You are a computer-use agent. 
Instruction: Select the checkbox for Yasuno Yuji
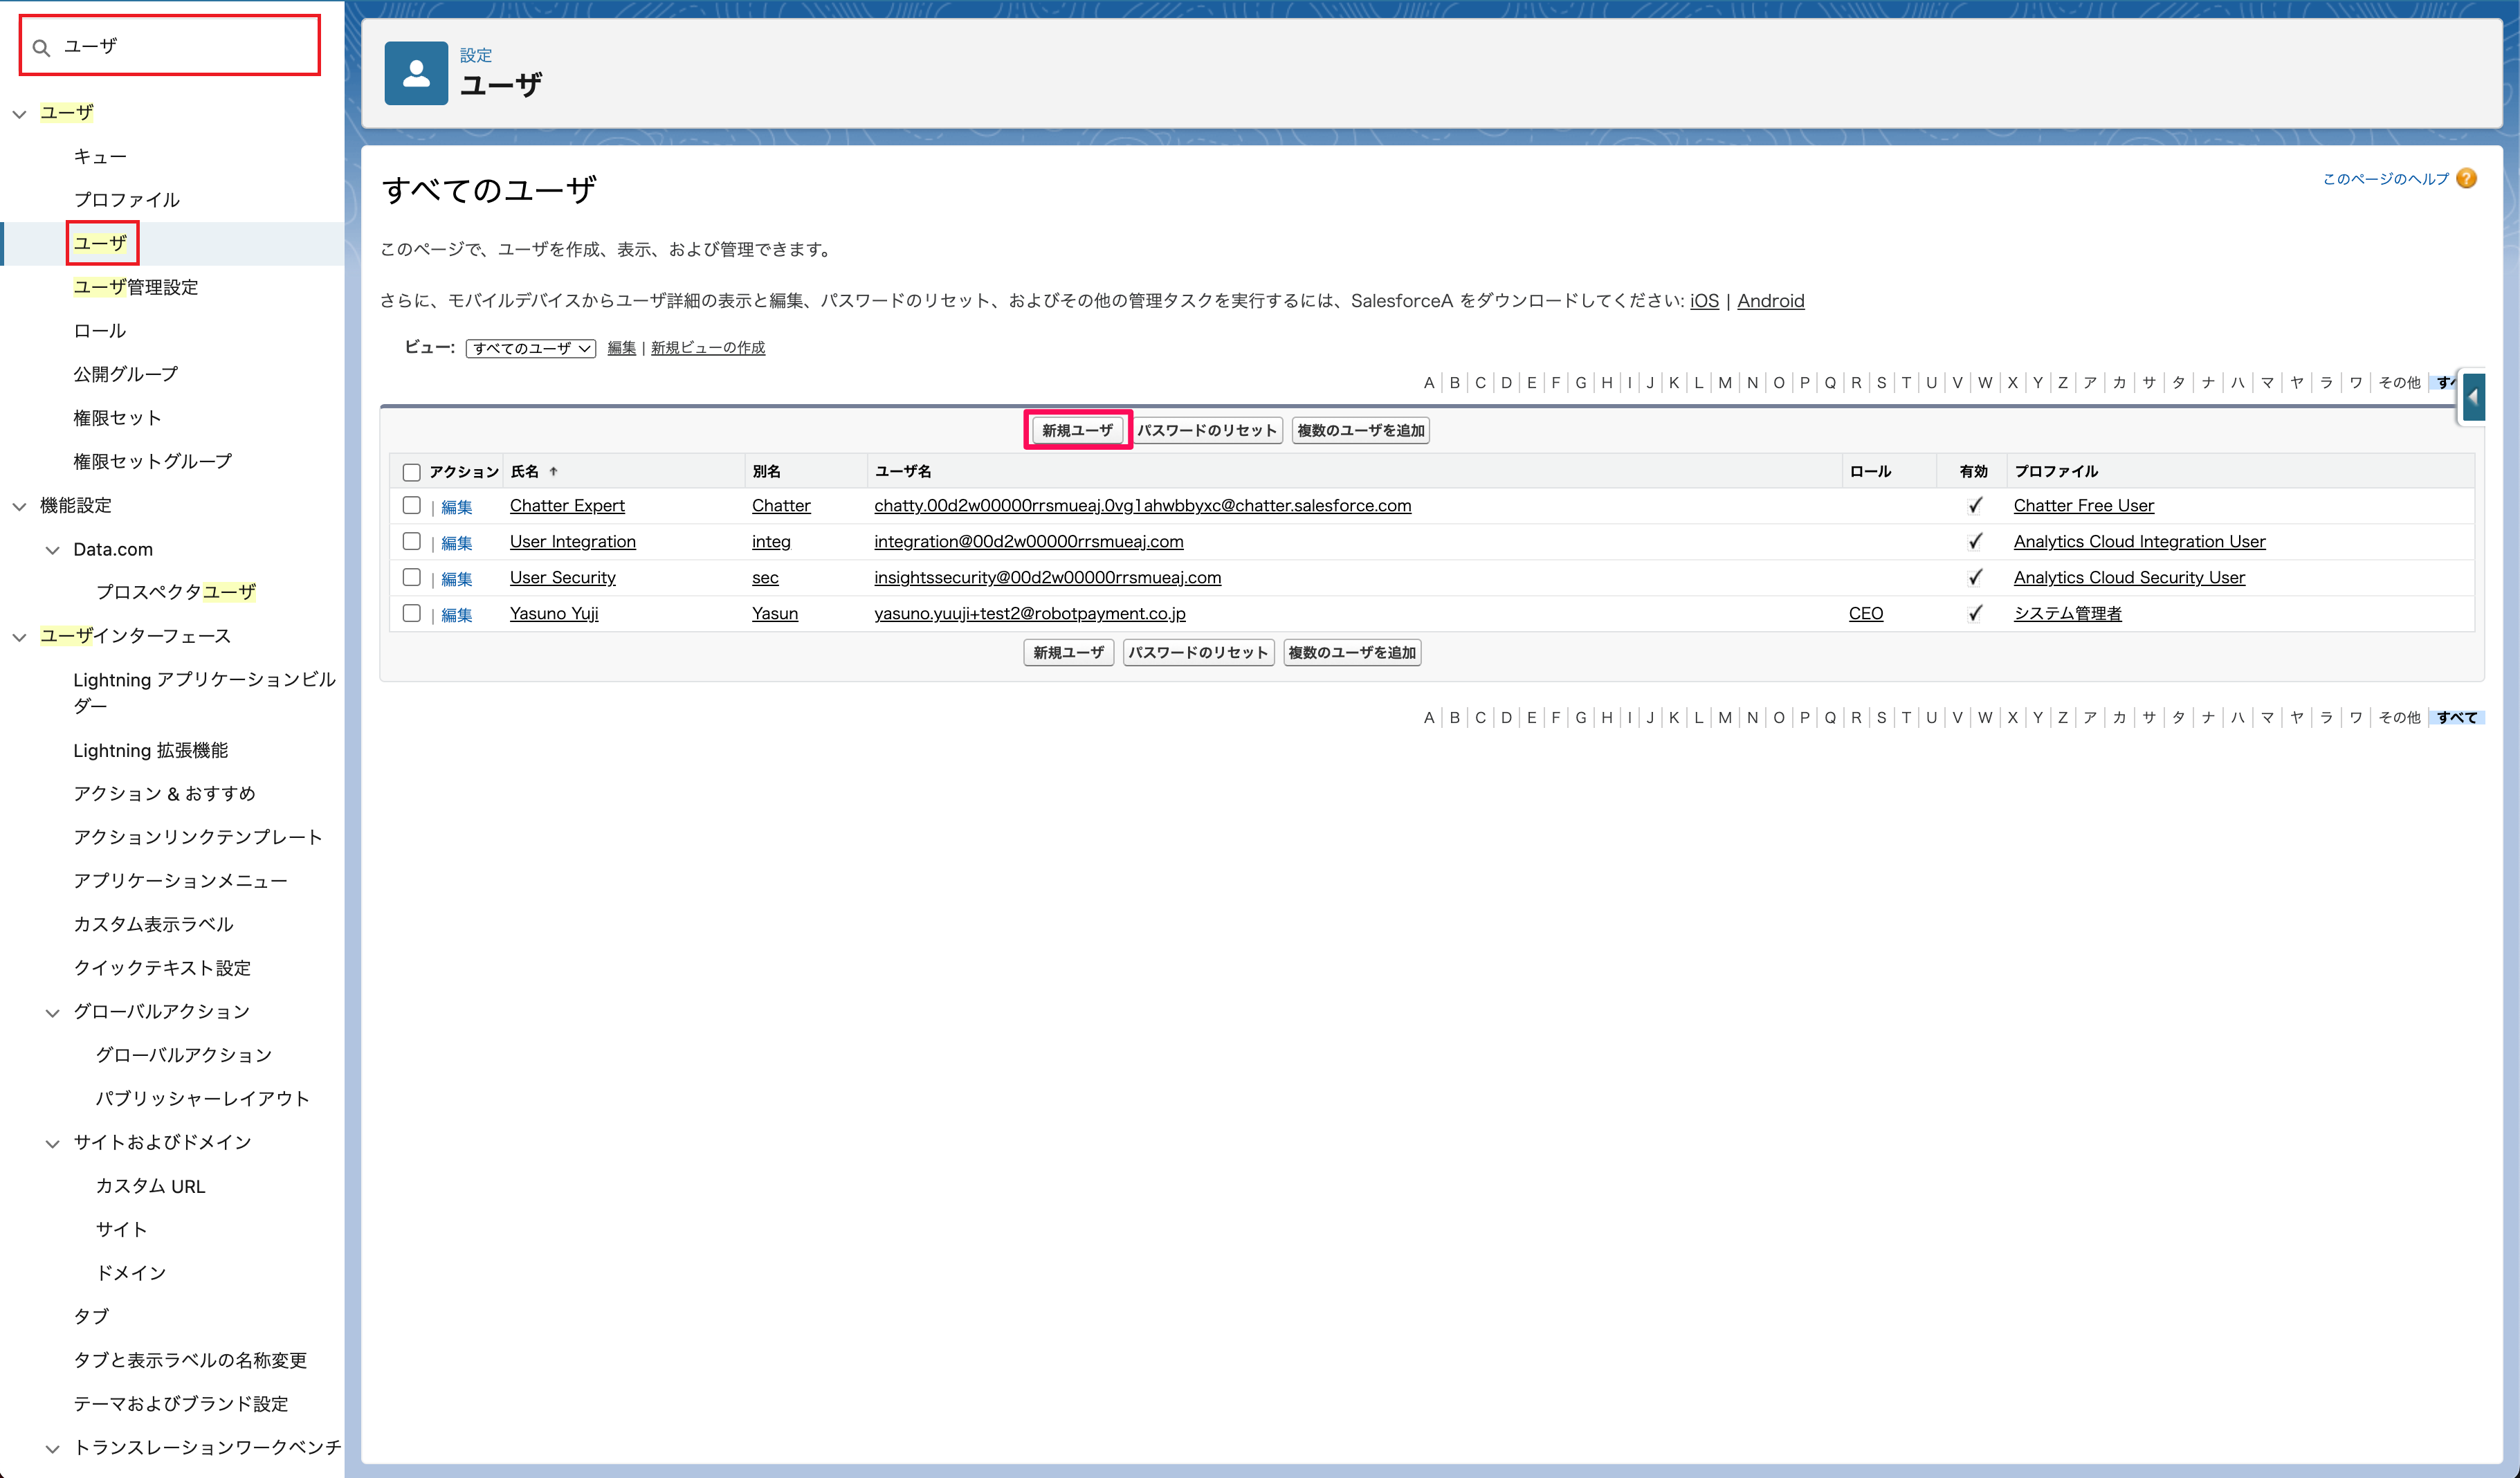coord(411,613)
